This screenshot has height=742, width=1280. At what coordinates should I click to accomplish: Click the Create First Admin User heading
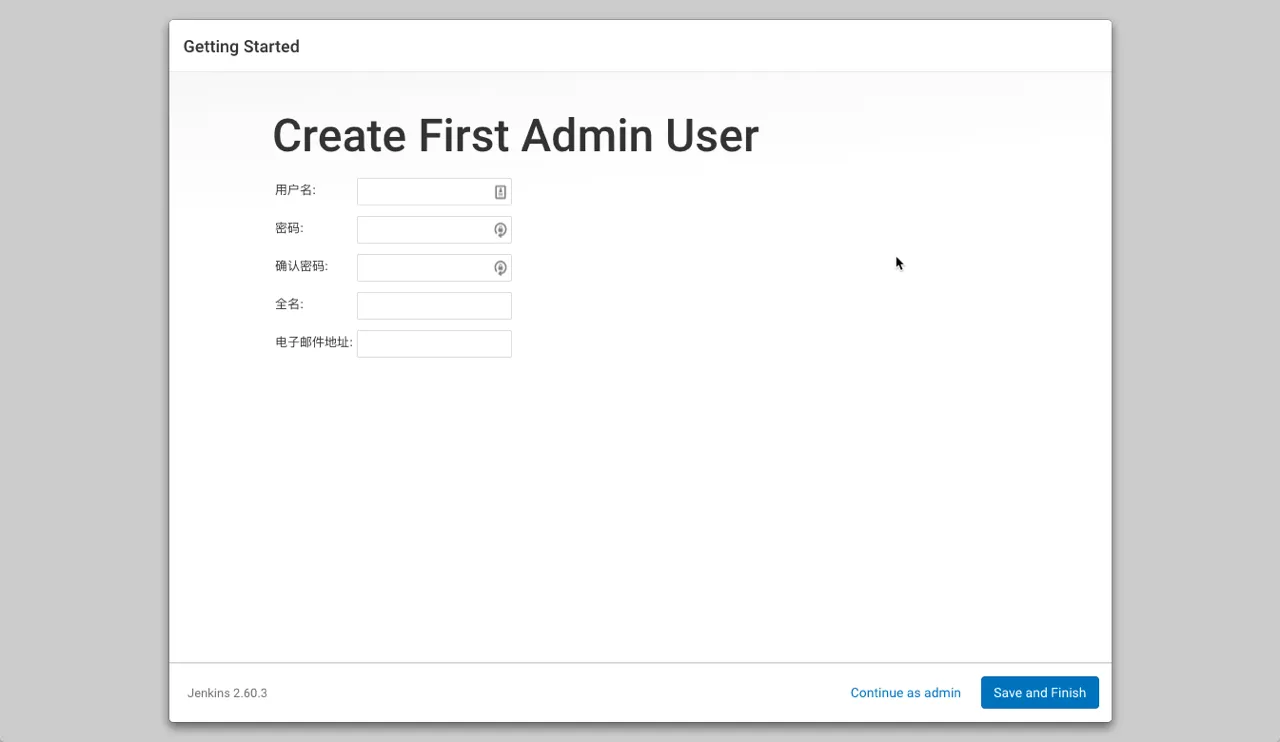(x=515, y=136)
